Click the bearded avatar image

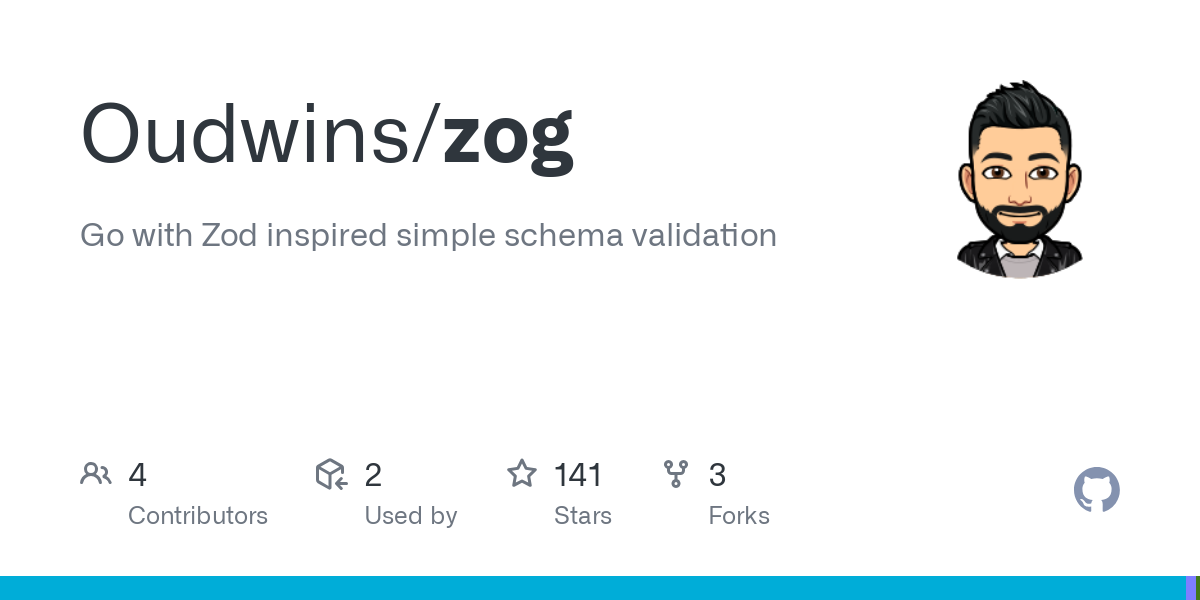1019,179
